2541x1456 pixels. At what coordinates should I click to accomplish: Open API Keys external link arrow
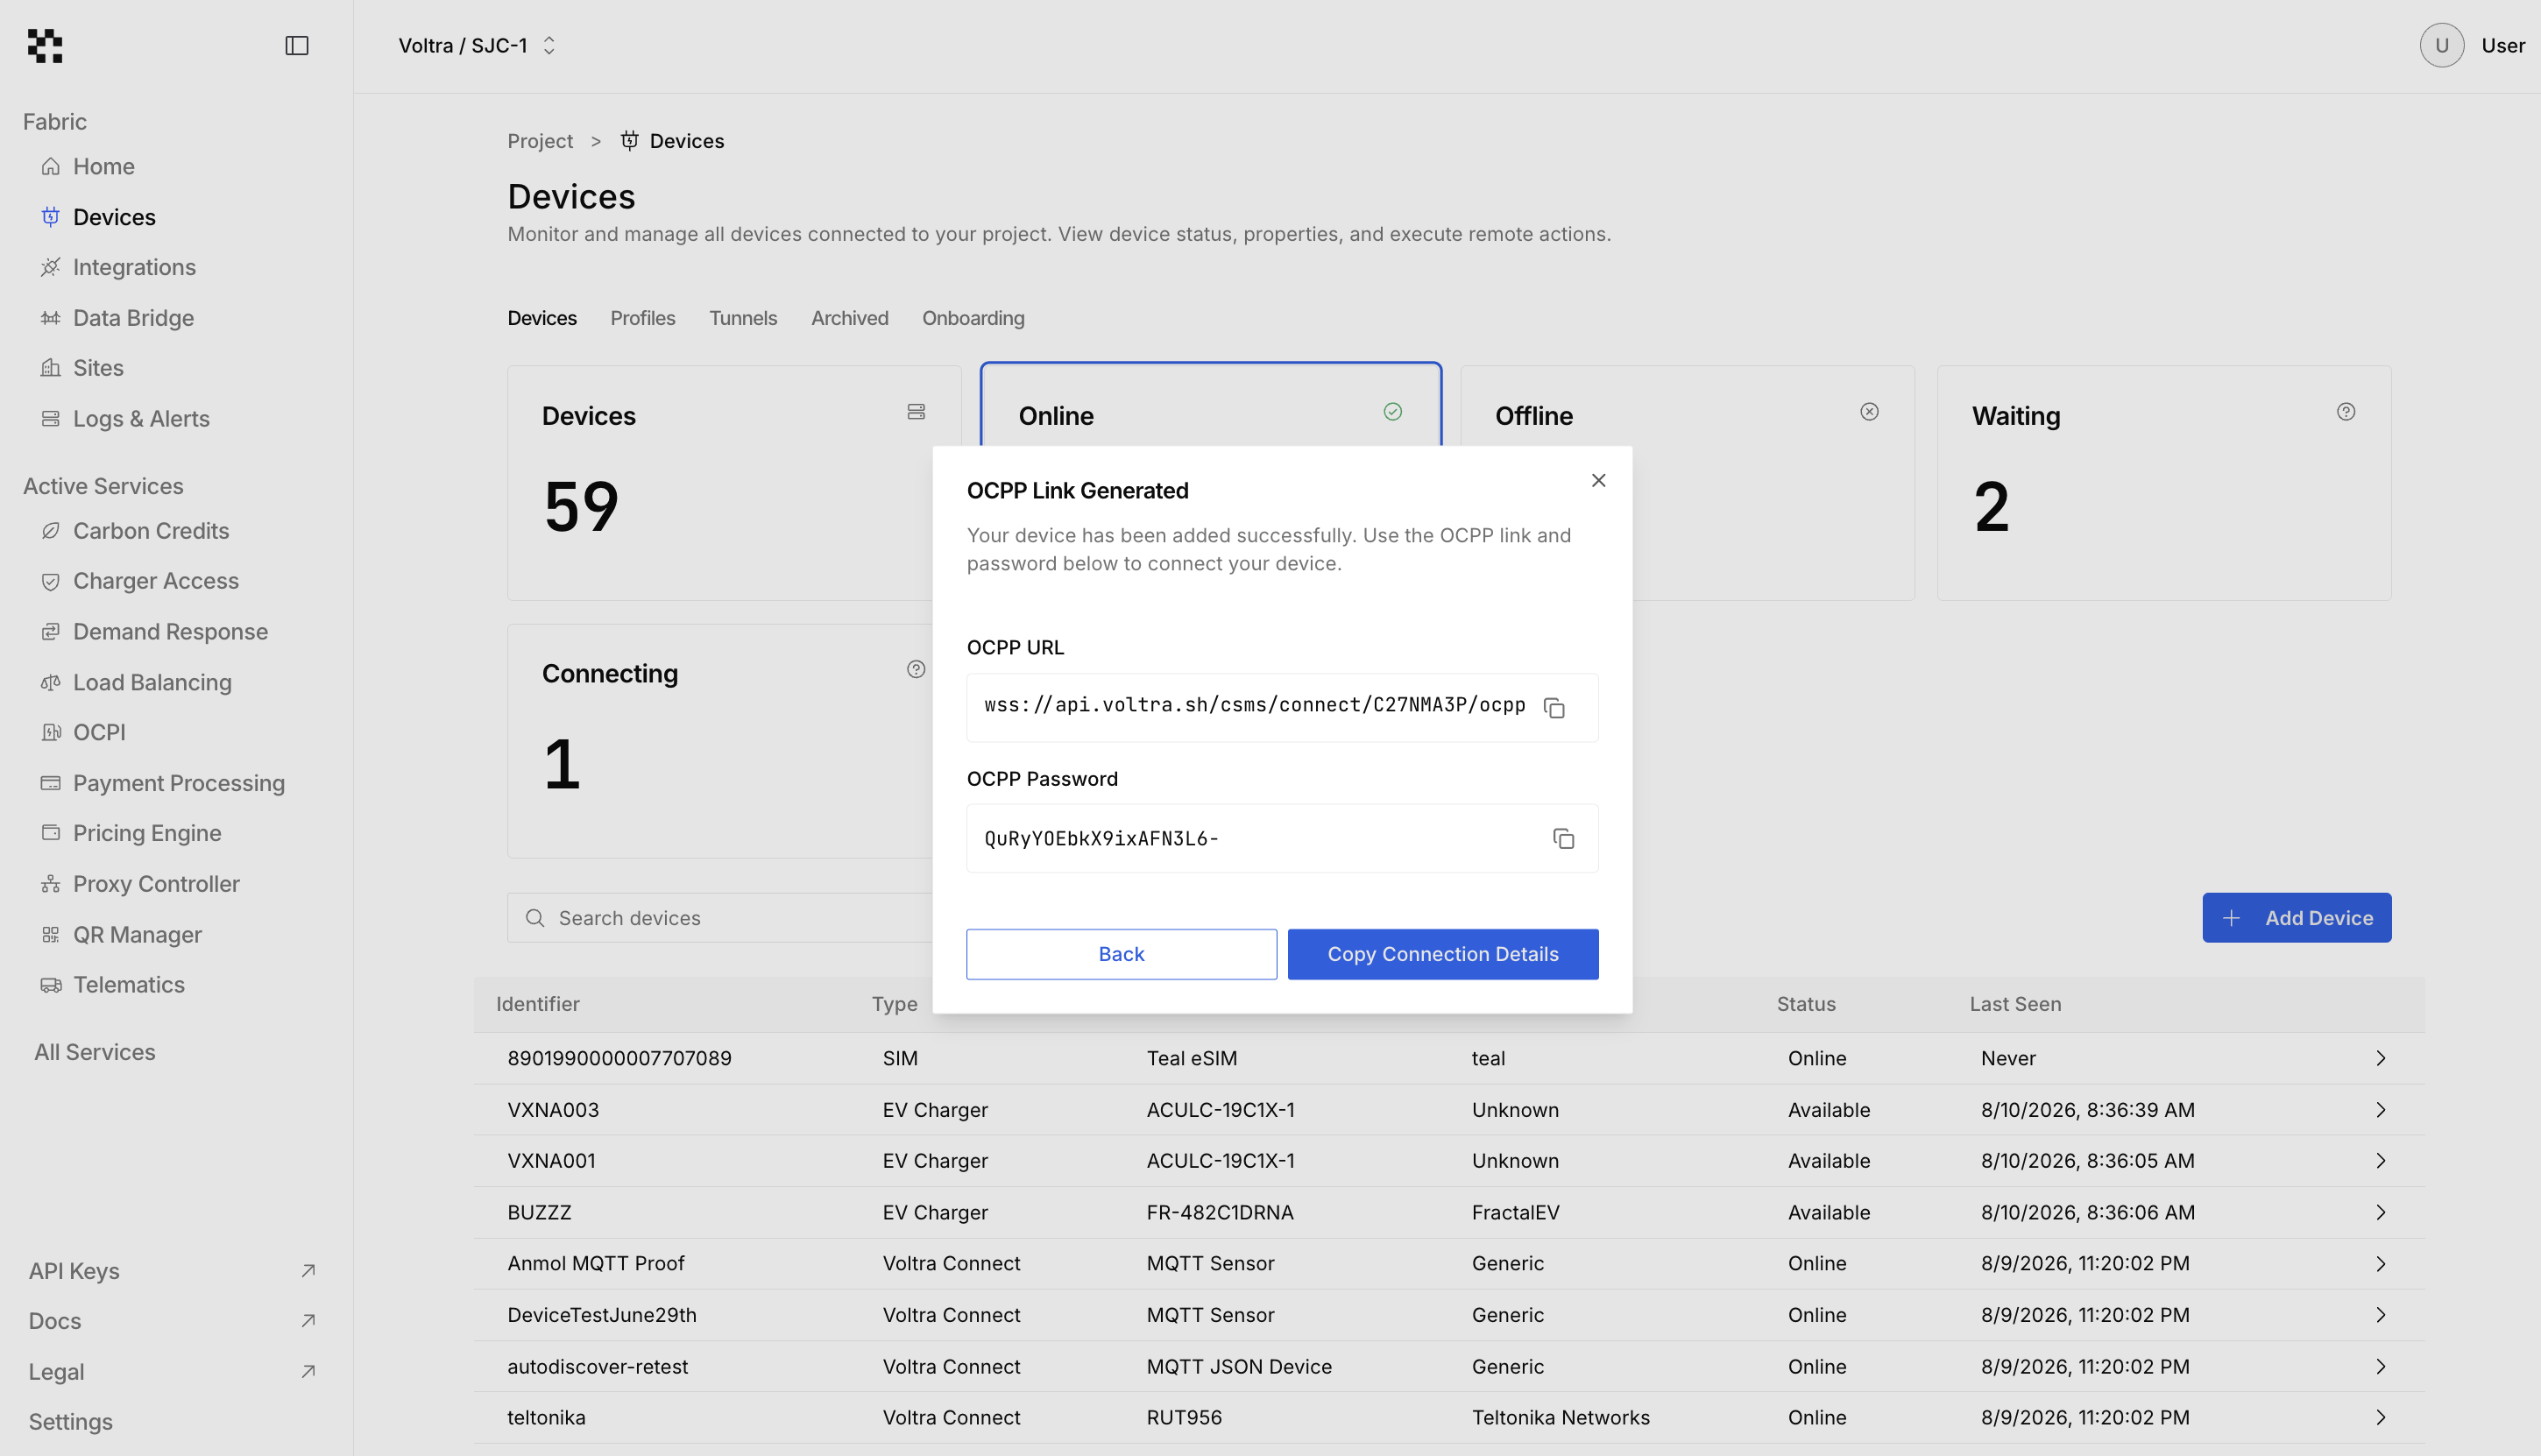[x=308, y=1270]
